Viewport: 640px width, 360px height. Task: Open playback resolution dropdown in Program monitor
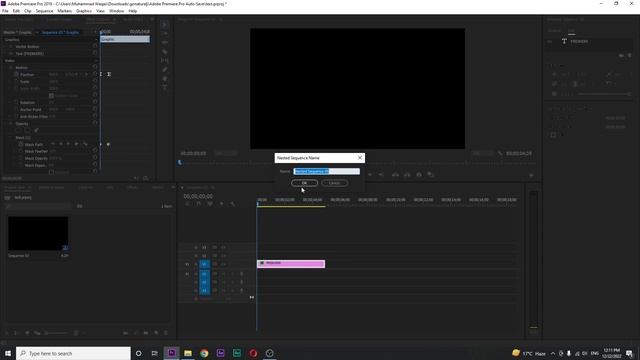pos(482,153)
